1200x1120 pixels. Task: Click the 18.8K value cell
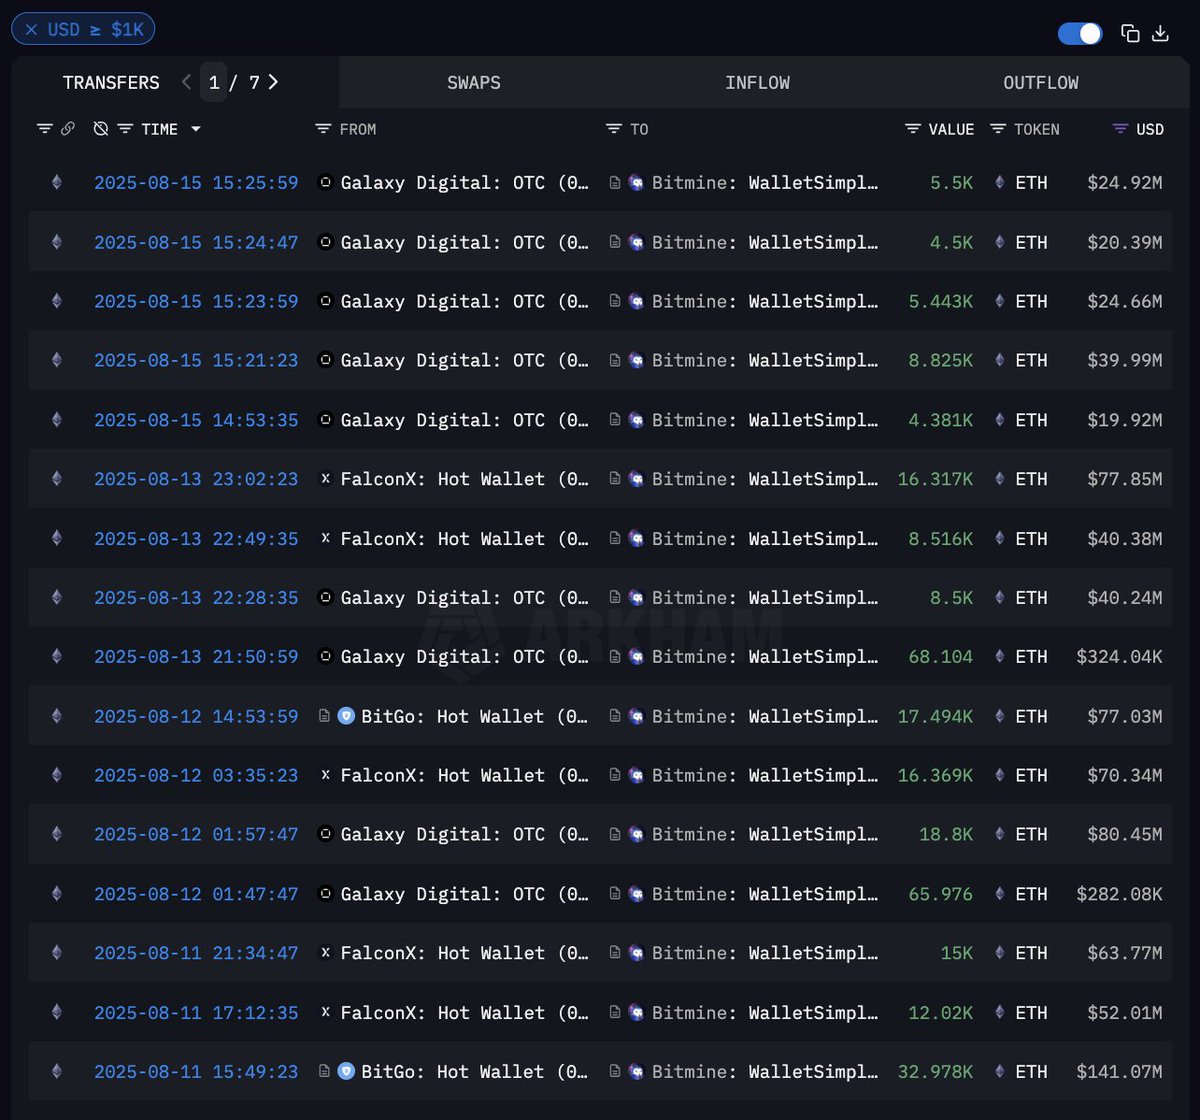[x=946, y=834]
